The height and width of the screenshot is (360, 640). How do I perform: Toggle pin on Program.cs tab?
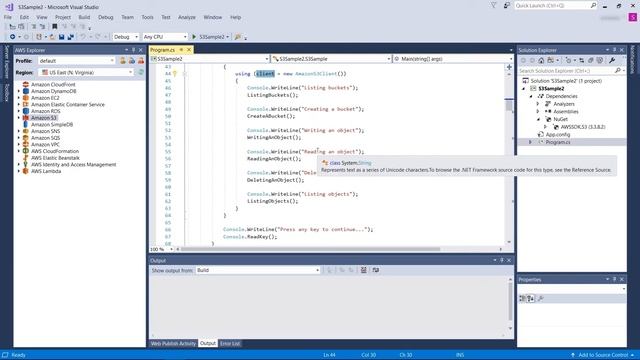[181, 50]
